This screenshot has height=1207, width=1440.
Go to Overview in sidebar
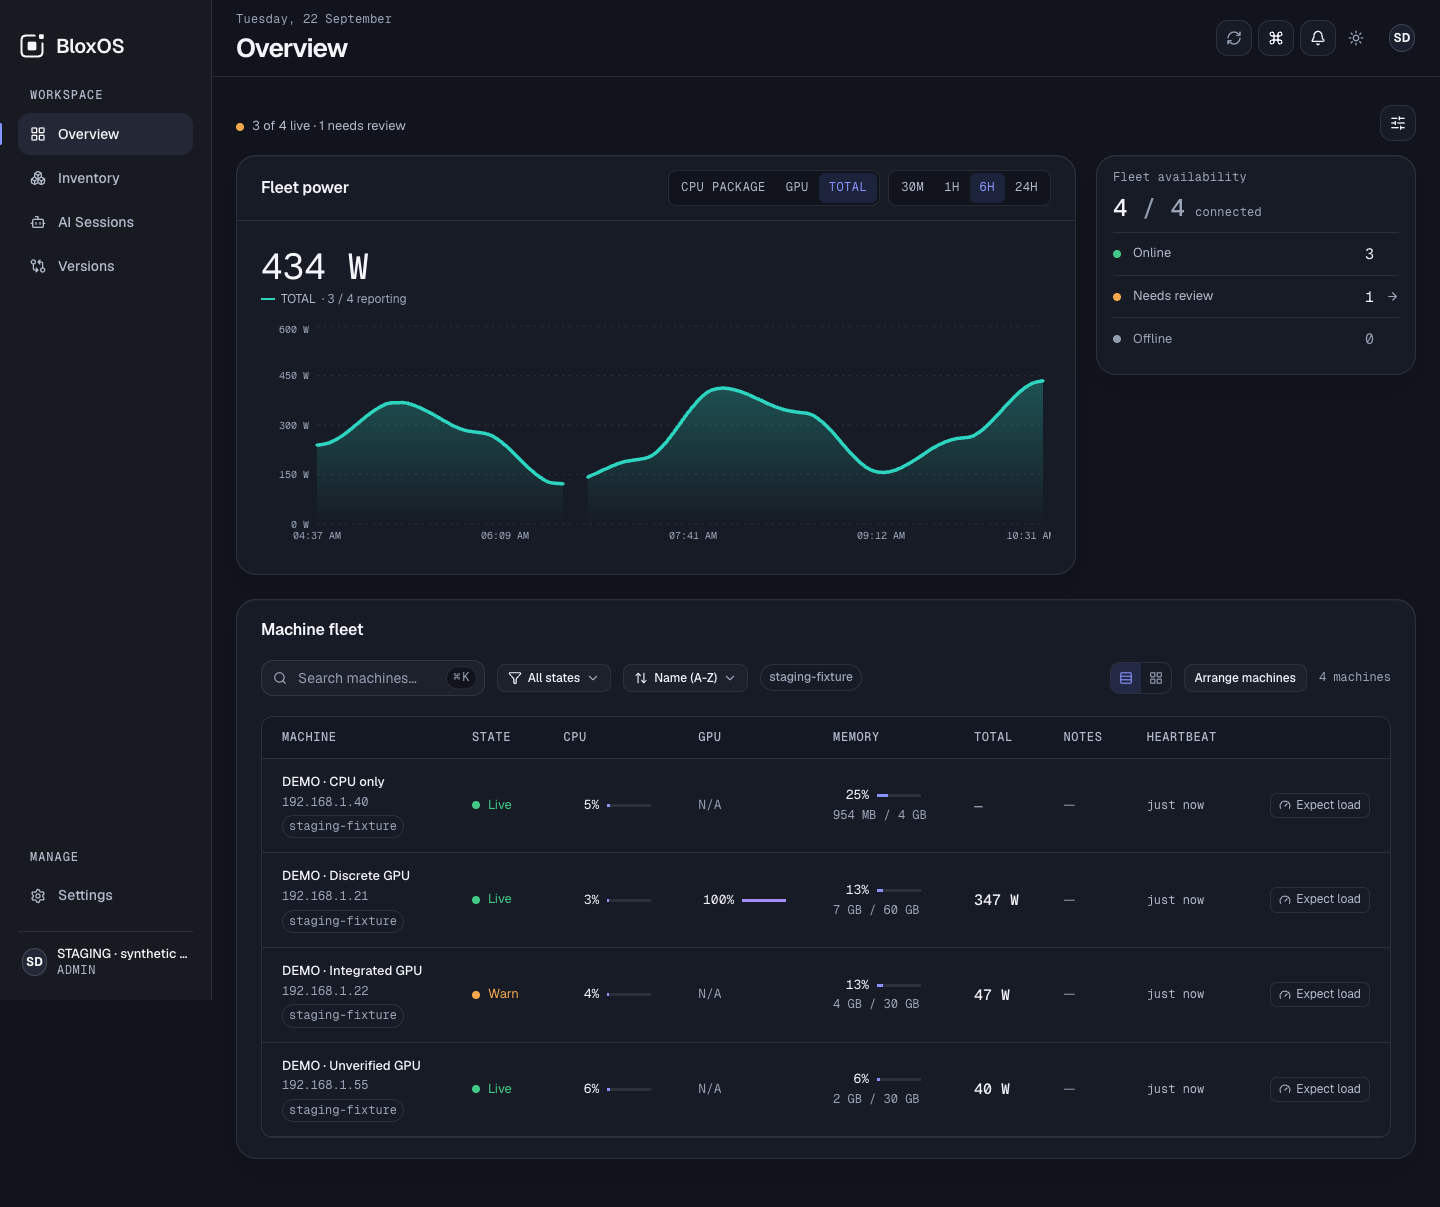pyautogui.click(x=105, y=134)
